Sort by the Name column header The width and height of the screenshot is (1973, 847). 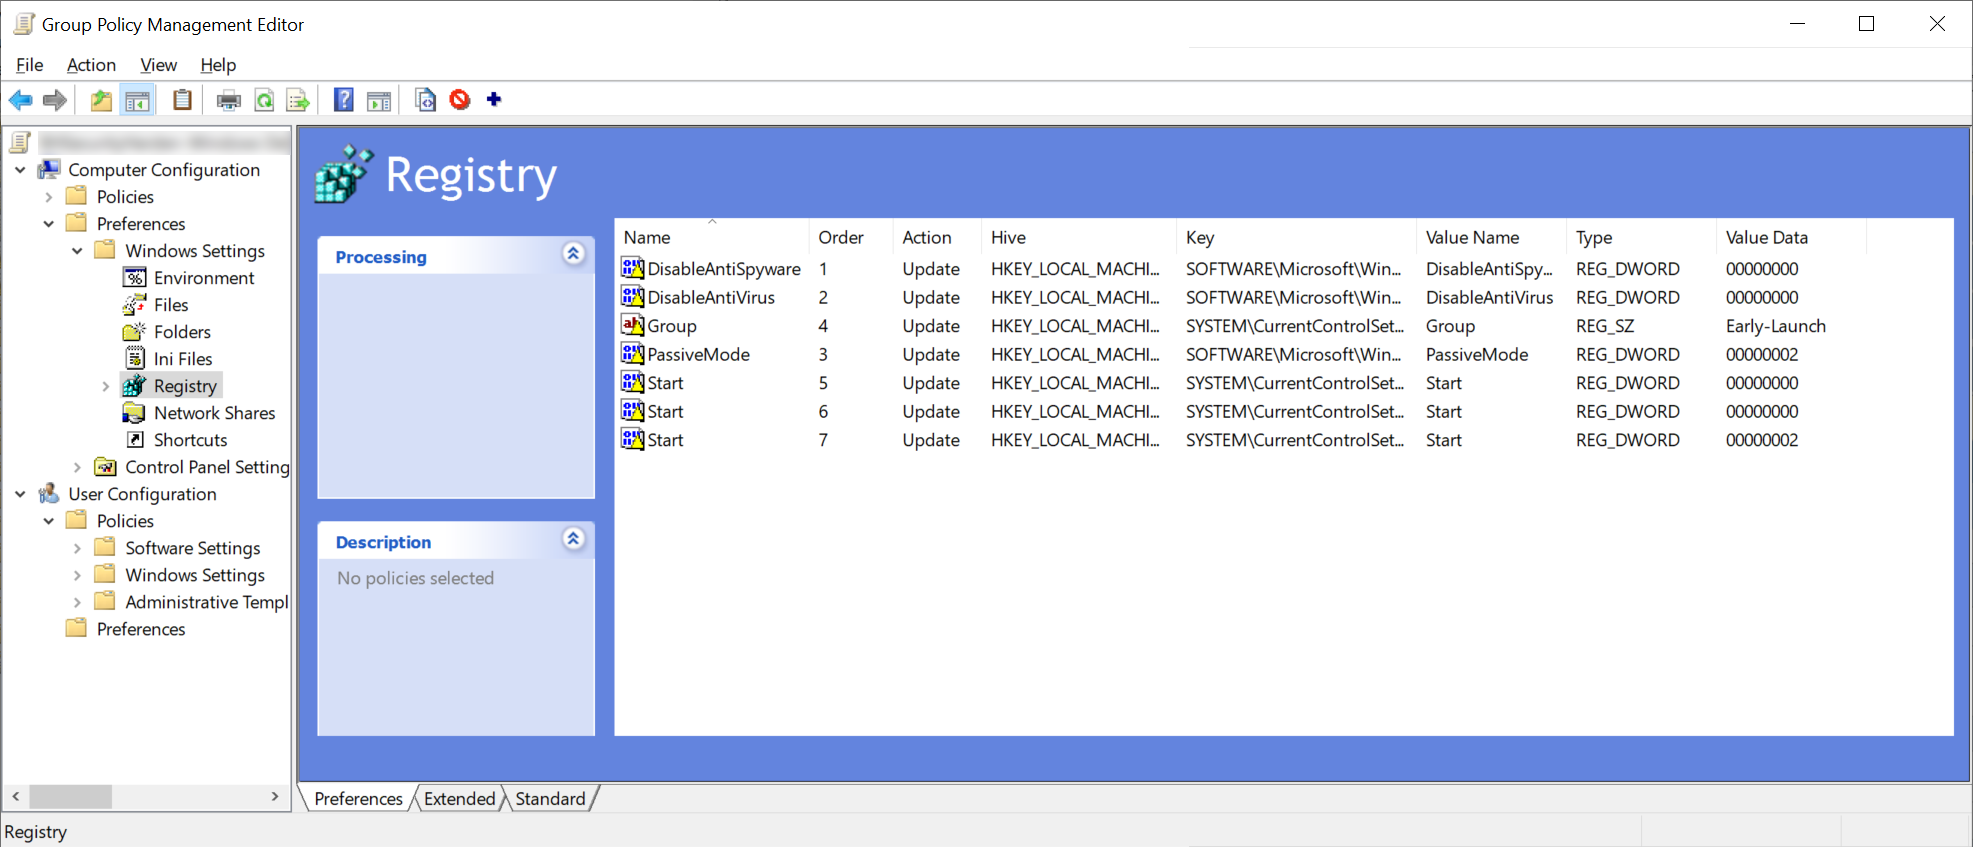(712, 237)
